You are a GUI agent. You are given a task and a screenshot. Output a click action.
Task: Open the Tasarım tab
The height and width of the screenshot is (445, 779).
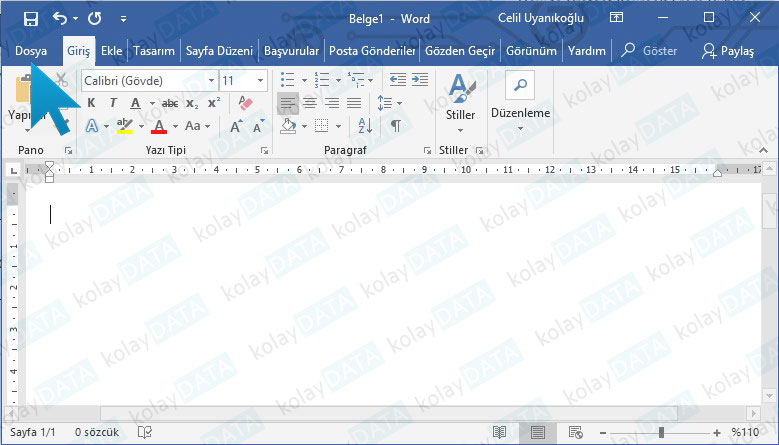(154, 51)
